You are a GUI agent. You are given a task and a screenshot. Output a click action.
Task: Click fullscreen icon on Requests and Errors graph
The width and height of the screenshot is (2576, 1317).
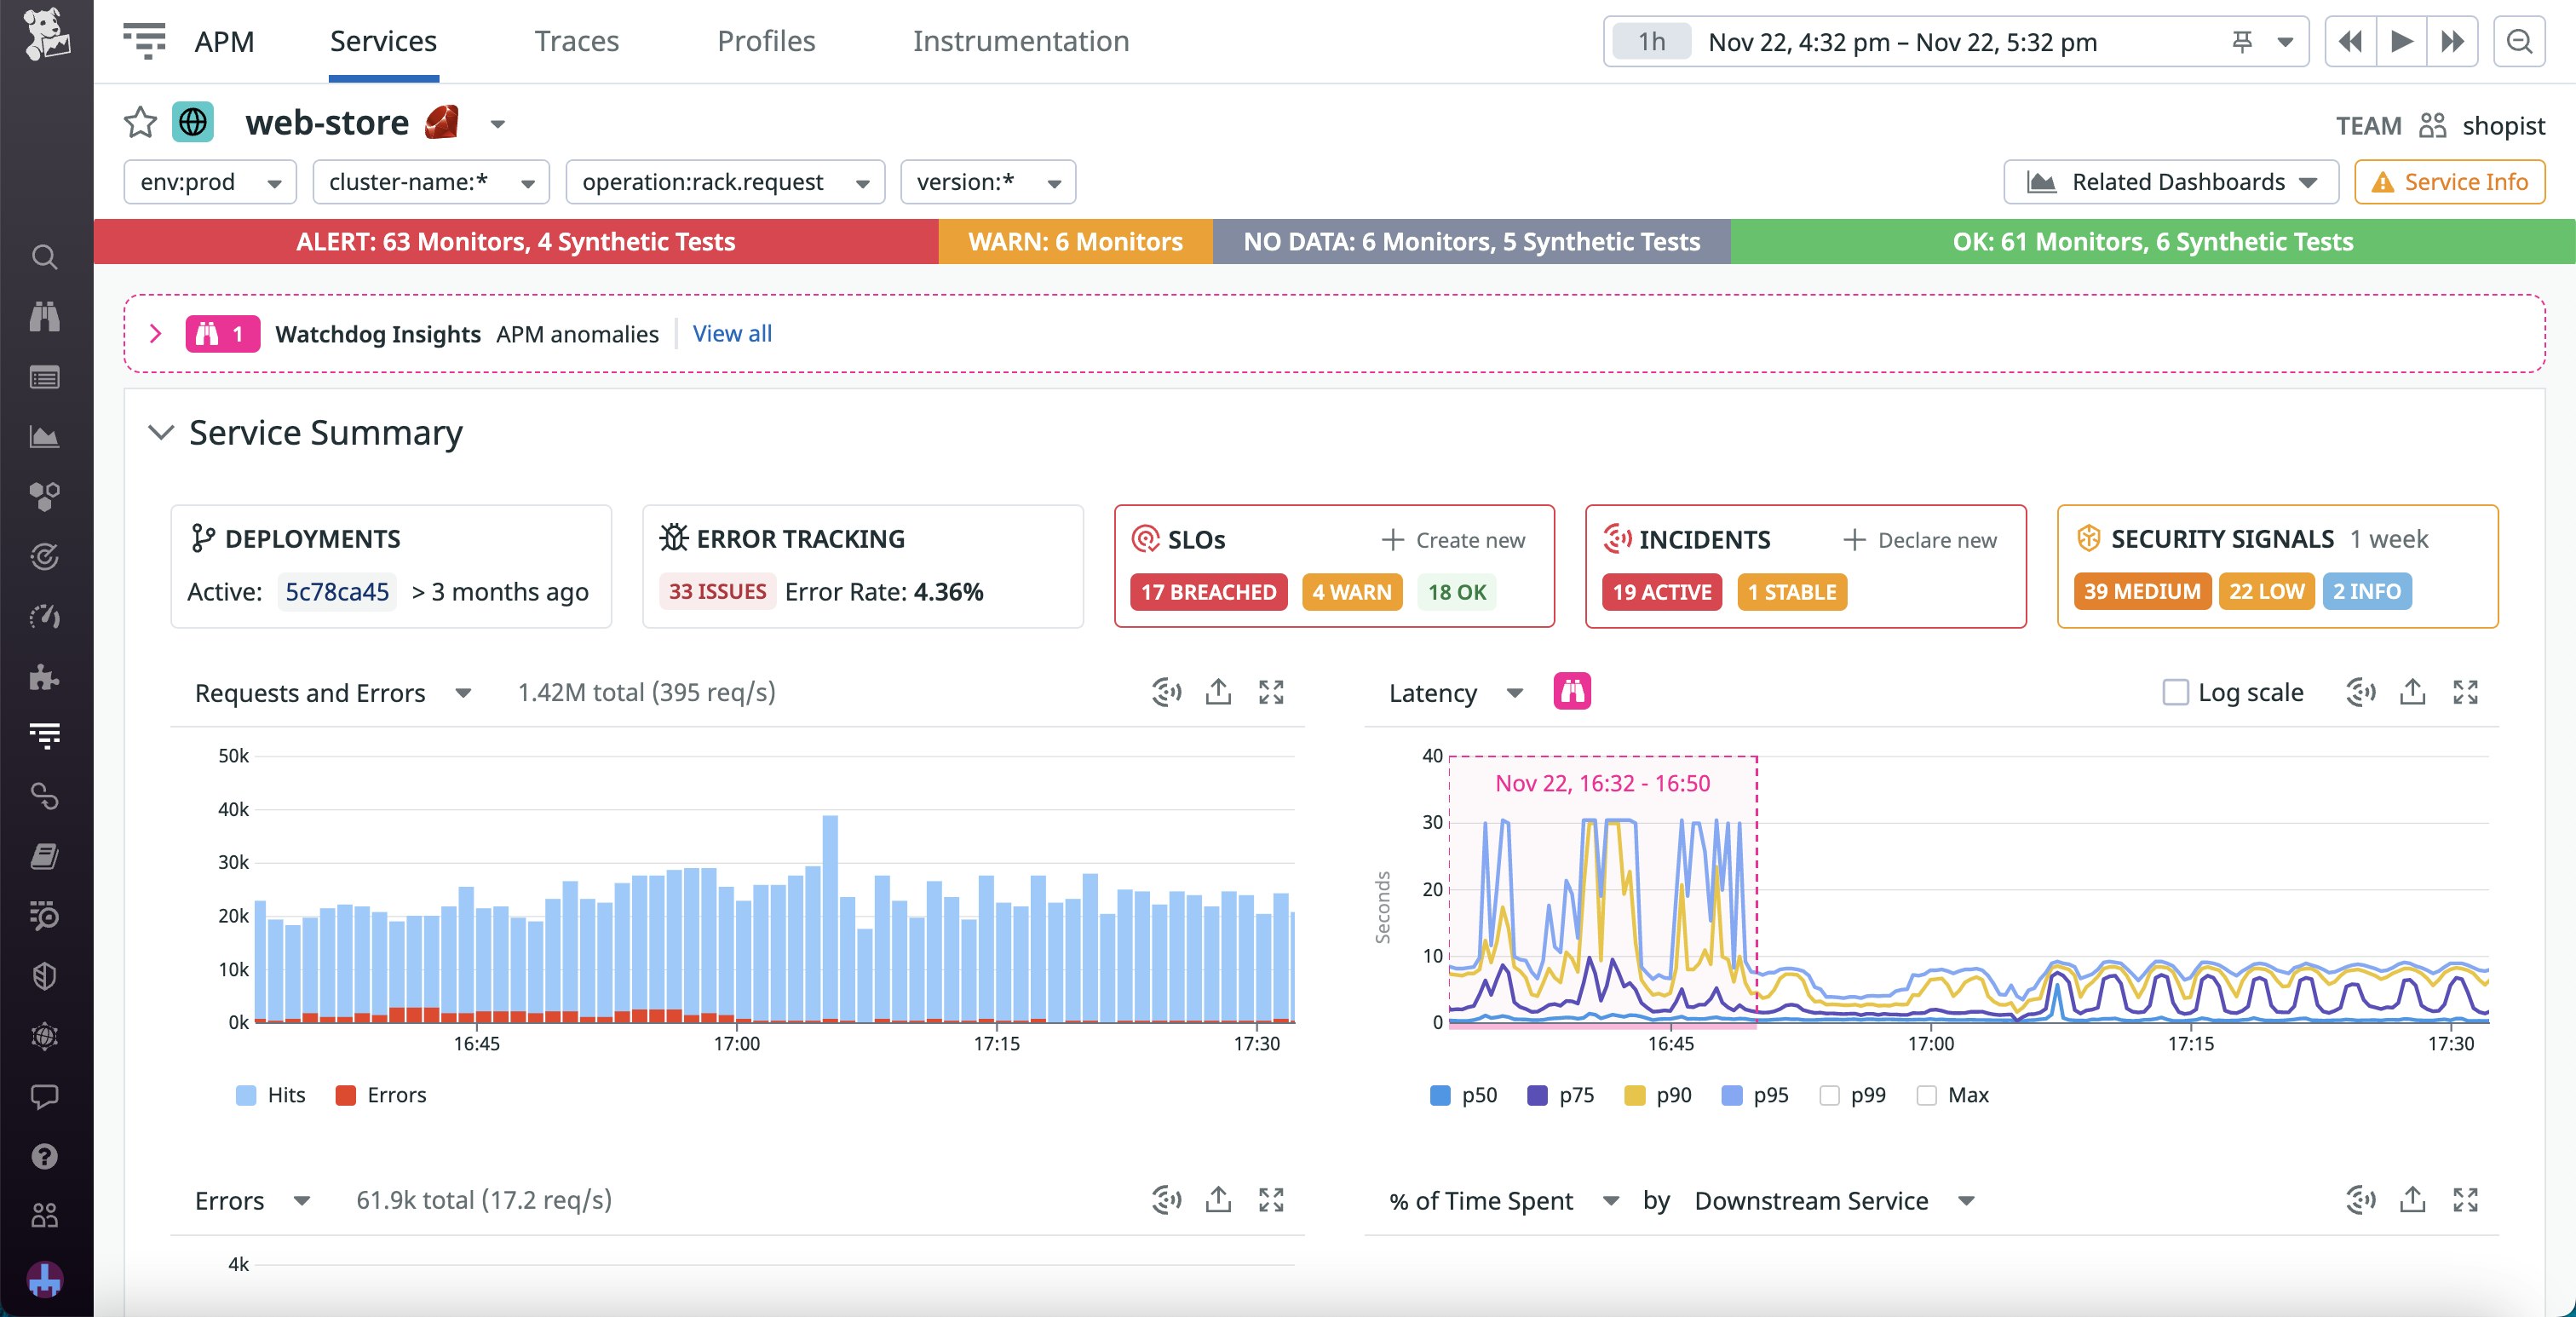coord(1270,692)
